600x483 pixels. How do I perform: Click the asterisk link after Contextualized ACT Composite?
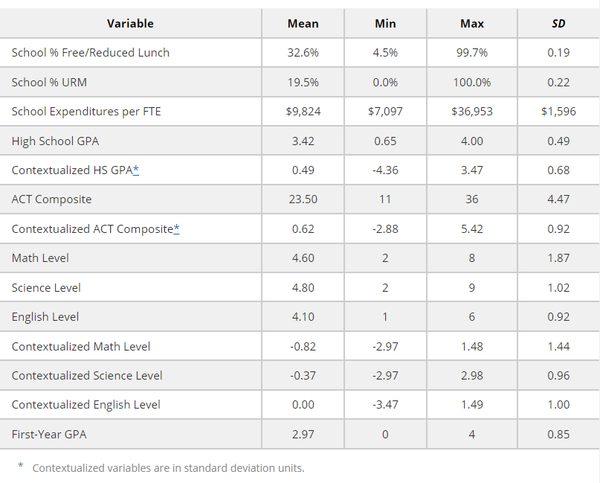point(176,228)
